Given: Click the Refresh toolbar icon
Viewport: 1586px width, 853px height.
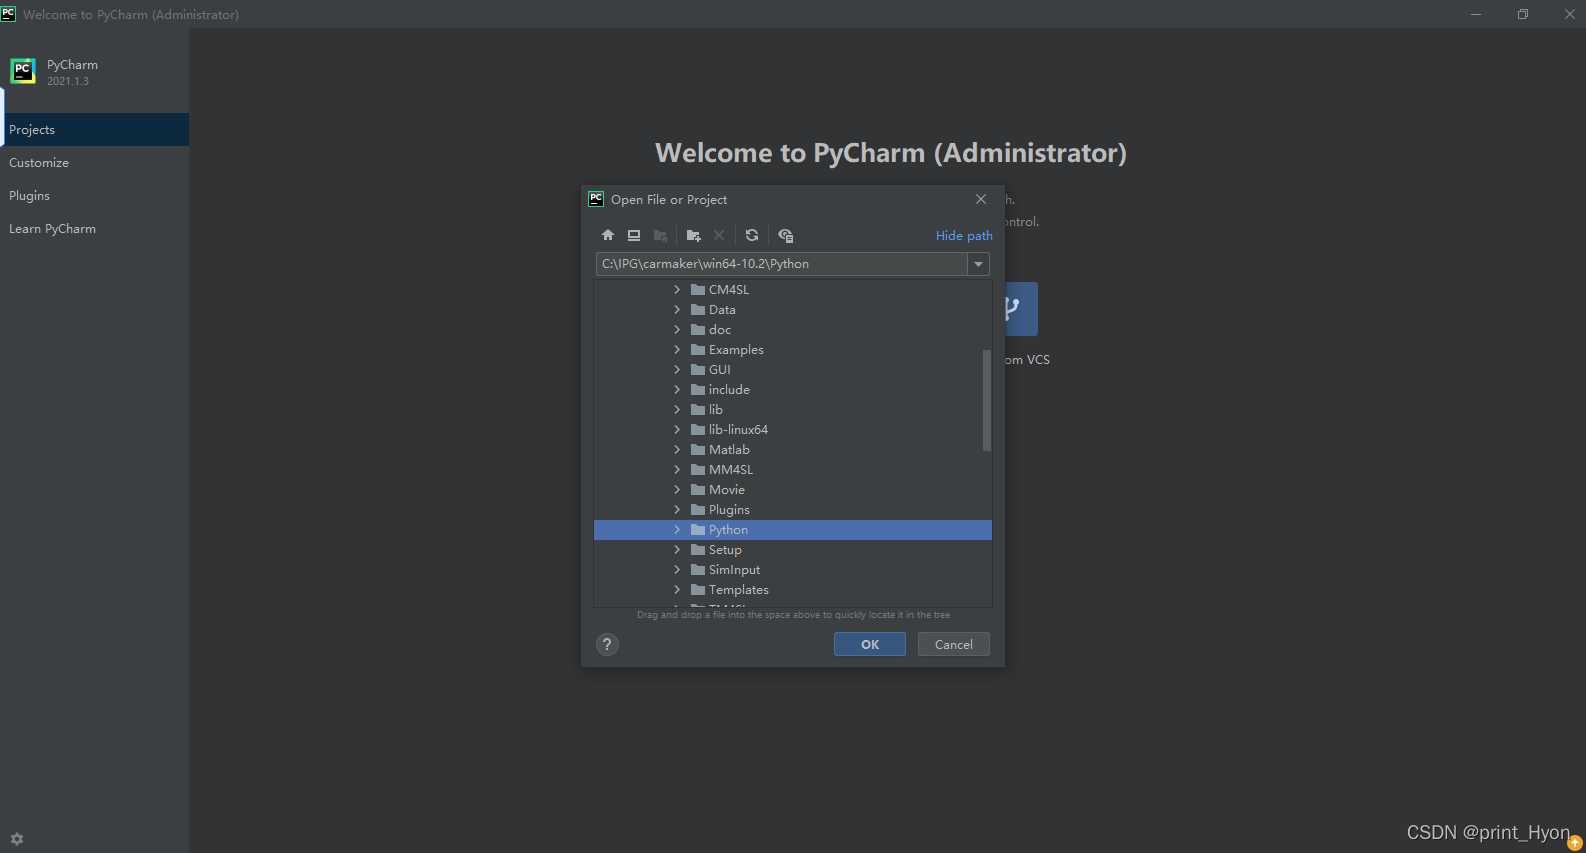Looking at the screenshot, I should 752,236.
